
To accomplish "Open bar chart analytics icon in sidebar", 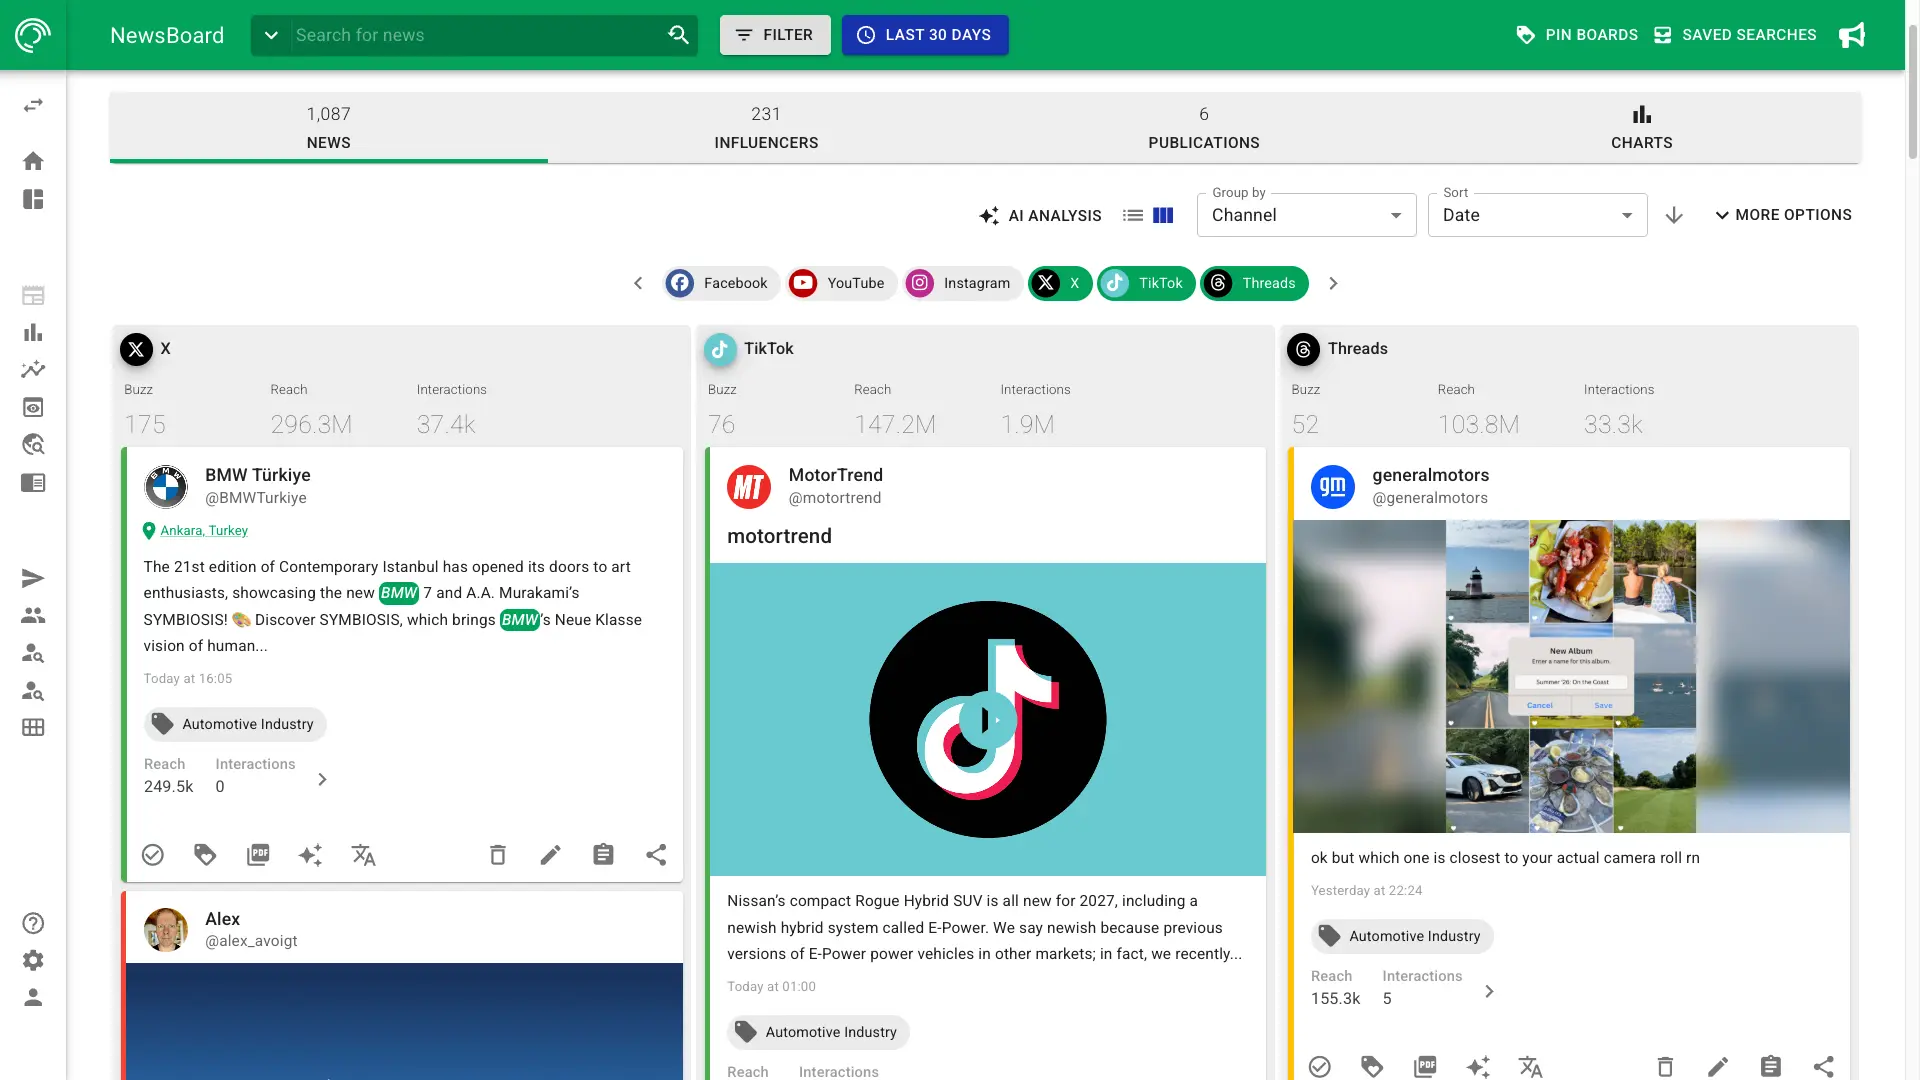I will coord(33,333).
